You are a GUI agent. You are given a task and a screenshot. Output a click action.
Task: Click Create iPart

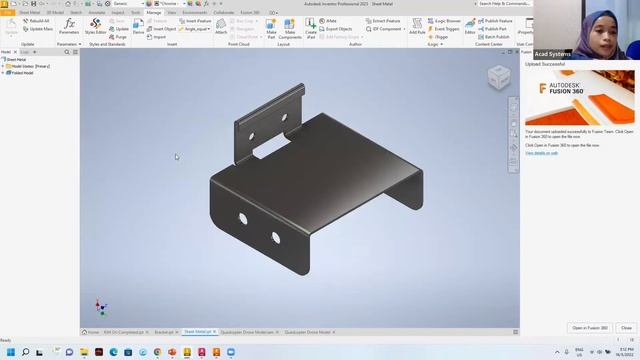[x=311, y=29]
